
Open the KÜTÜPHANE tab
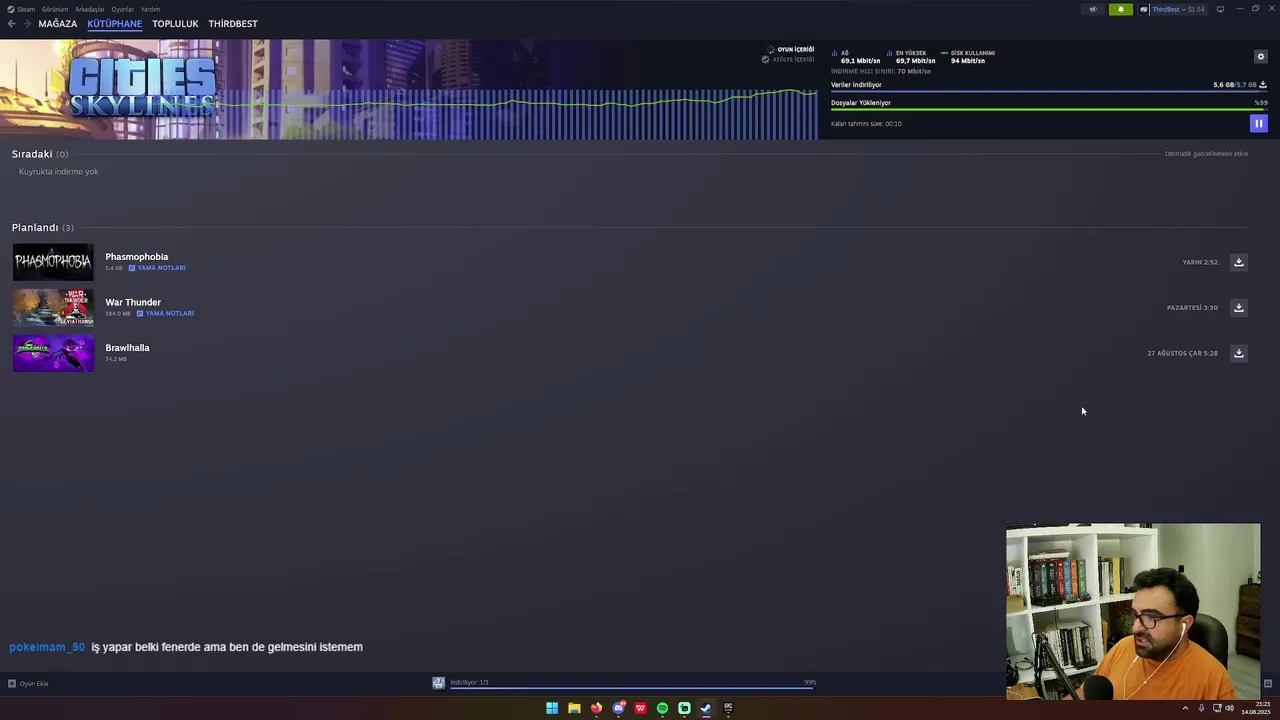[x=115, y=23]
